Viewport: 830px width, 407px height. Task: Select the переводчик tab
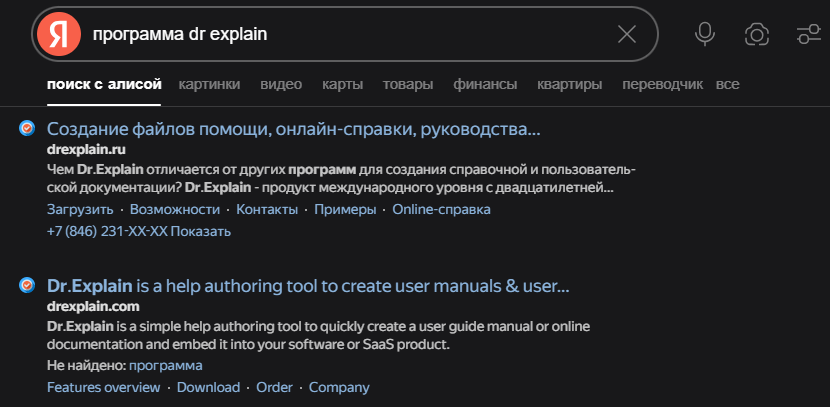pos(662,84)
